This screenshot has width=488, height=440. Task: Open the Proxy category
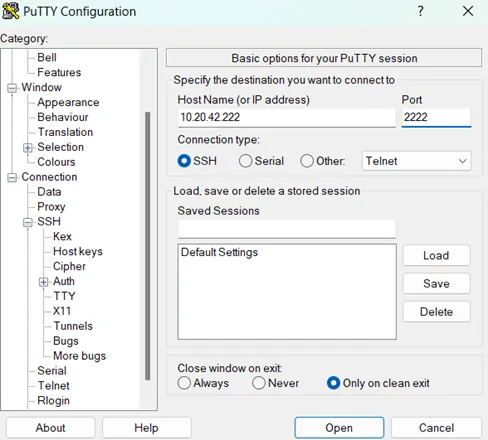tap(51, 207)
